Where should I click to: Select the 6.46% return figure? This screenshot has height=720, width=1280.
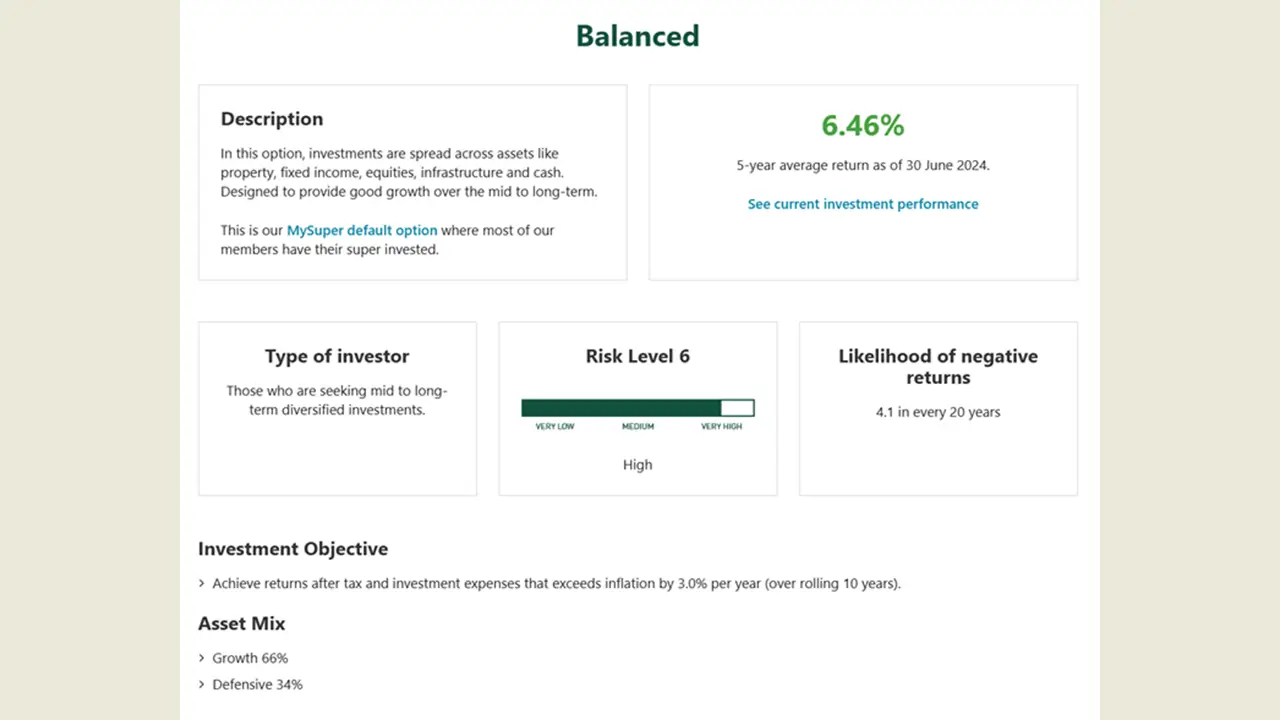(x=863, y=125)
